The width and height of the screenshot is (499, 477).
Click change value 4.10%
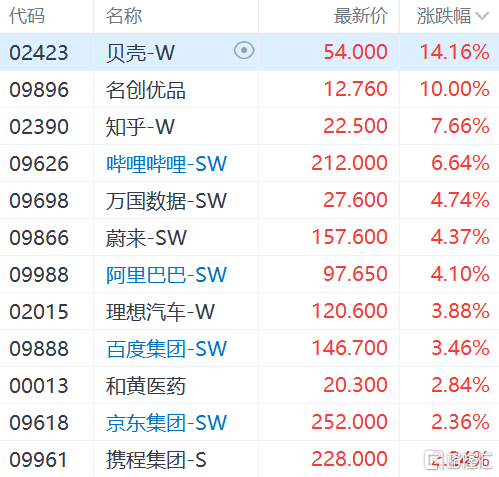click(460, 274)
